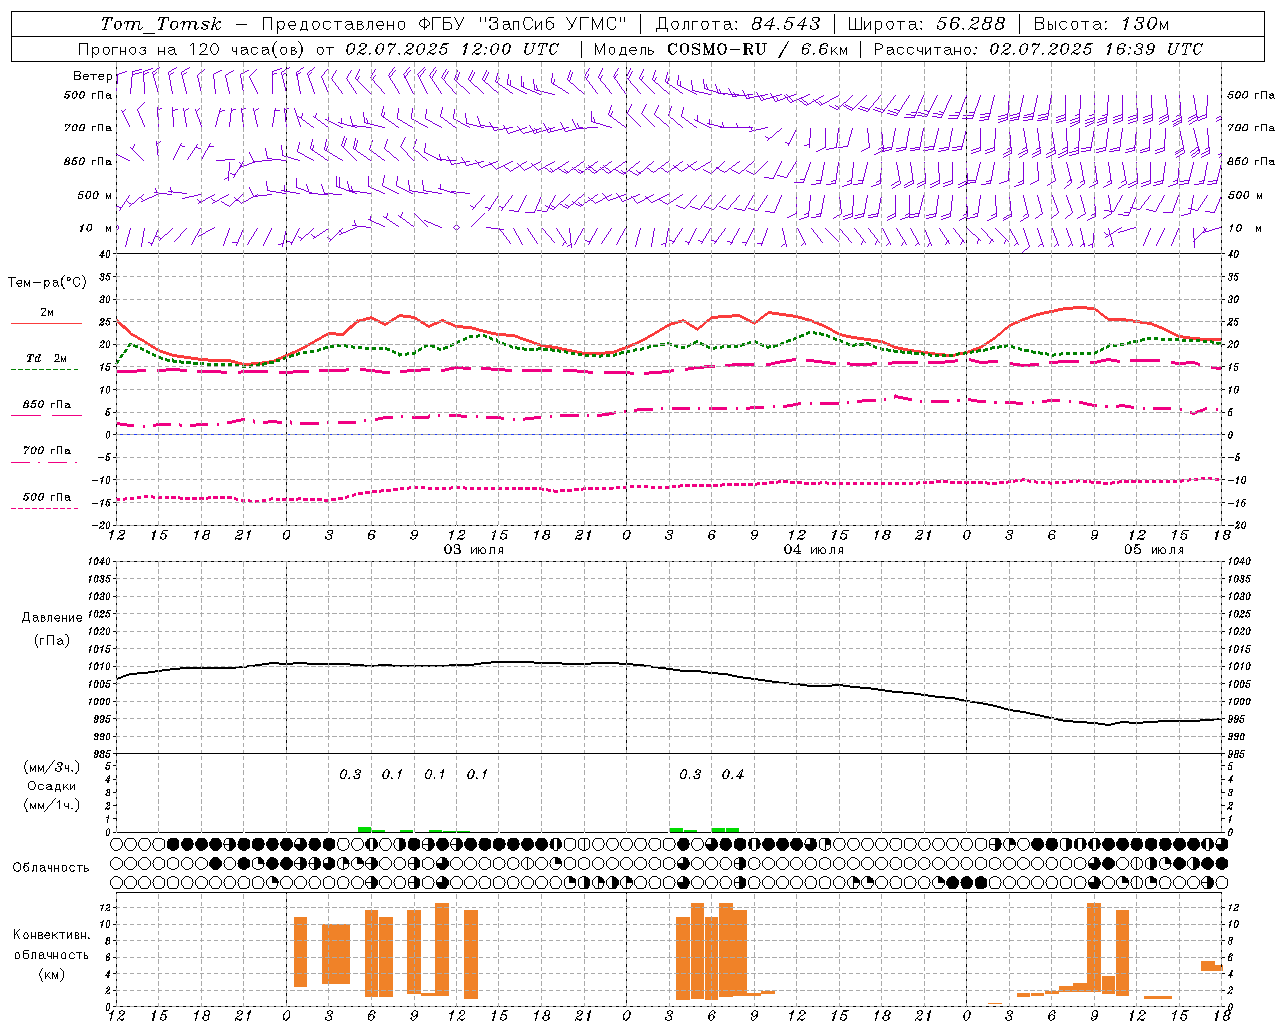The width and height of the screenshot is (1280, 1024).
Task: Click left-side '10 м' wind level label
Action: 95,228
